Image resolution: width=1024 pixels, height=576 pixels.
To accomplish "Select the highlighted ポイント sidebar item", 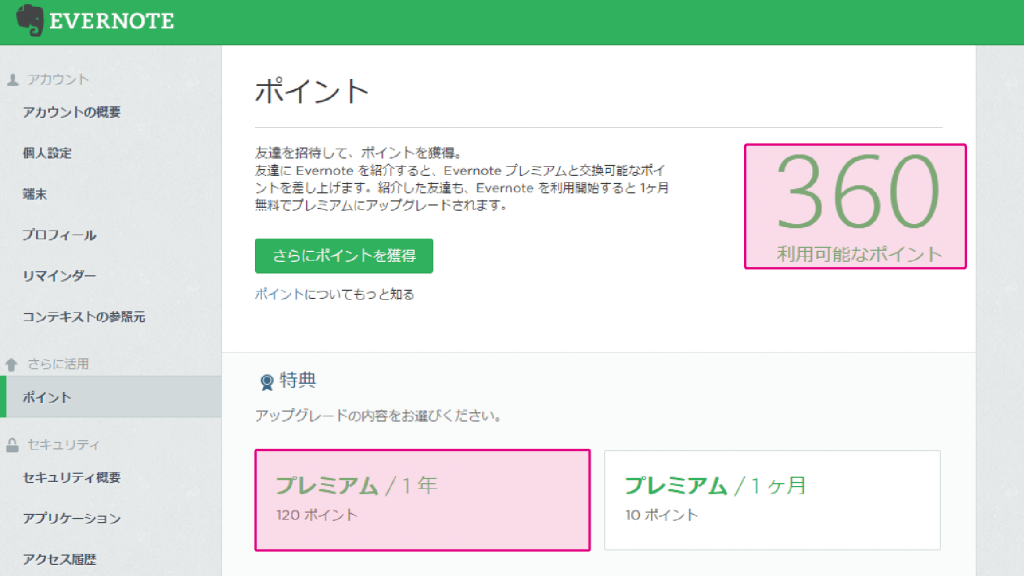I will point(111,397).
